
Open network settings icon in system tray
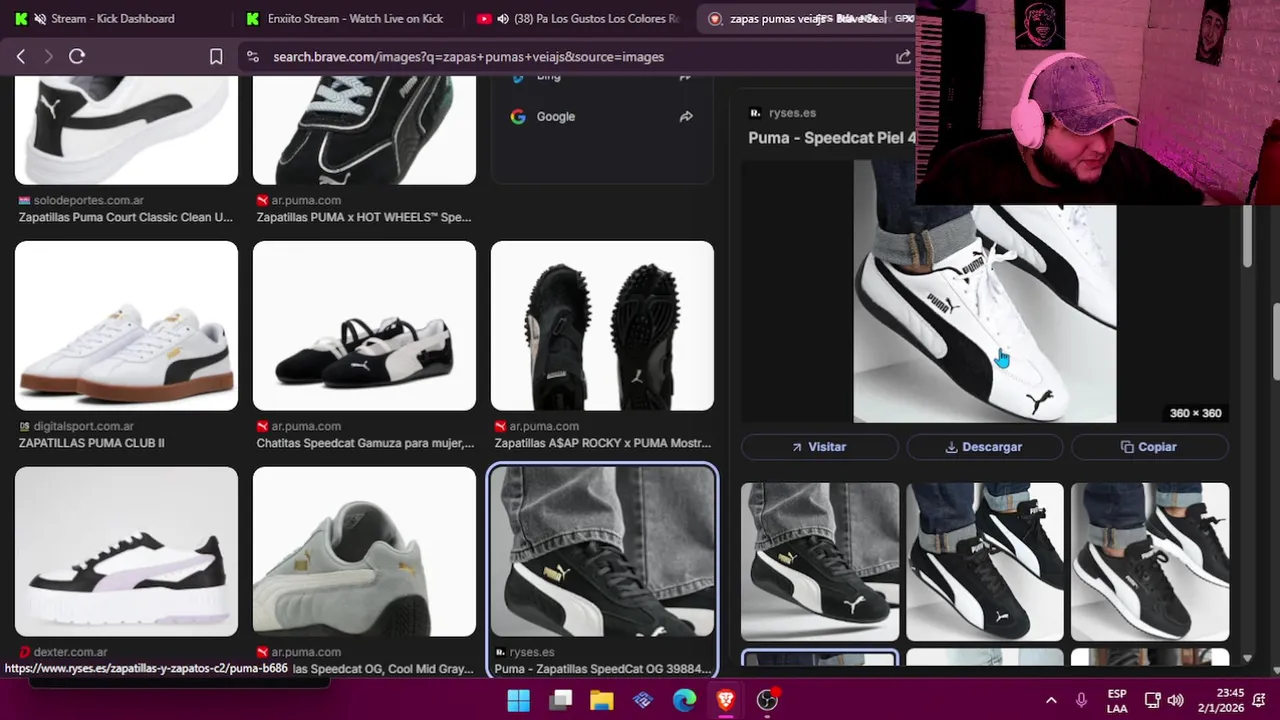coord(1152,700)
